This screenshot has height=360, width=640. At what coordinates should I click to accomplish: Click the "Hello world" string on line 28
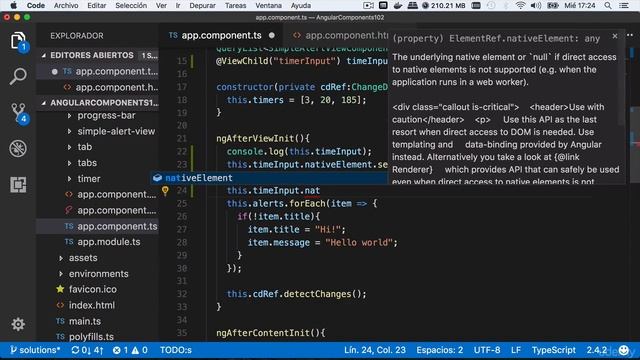pyautogui.click(x=358, y=242)
